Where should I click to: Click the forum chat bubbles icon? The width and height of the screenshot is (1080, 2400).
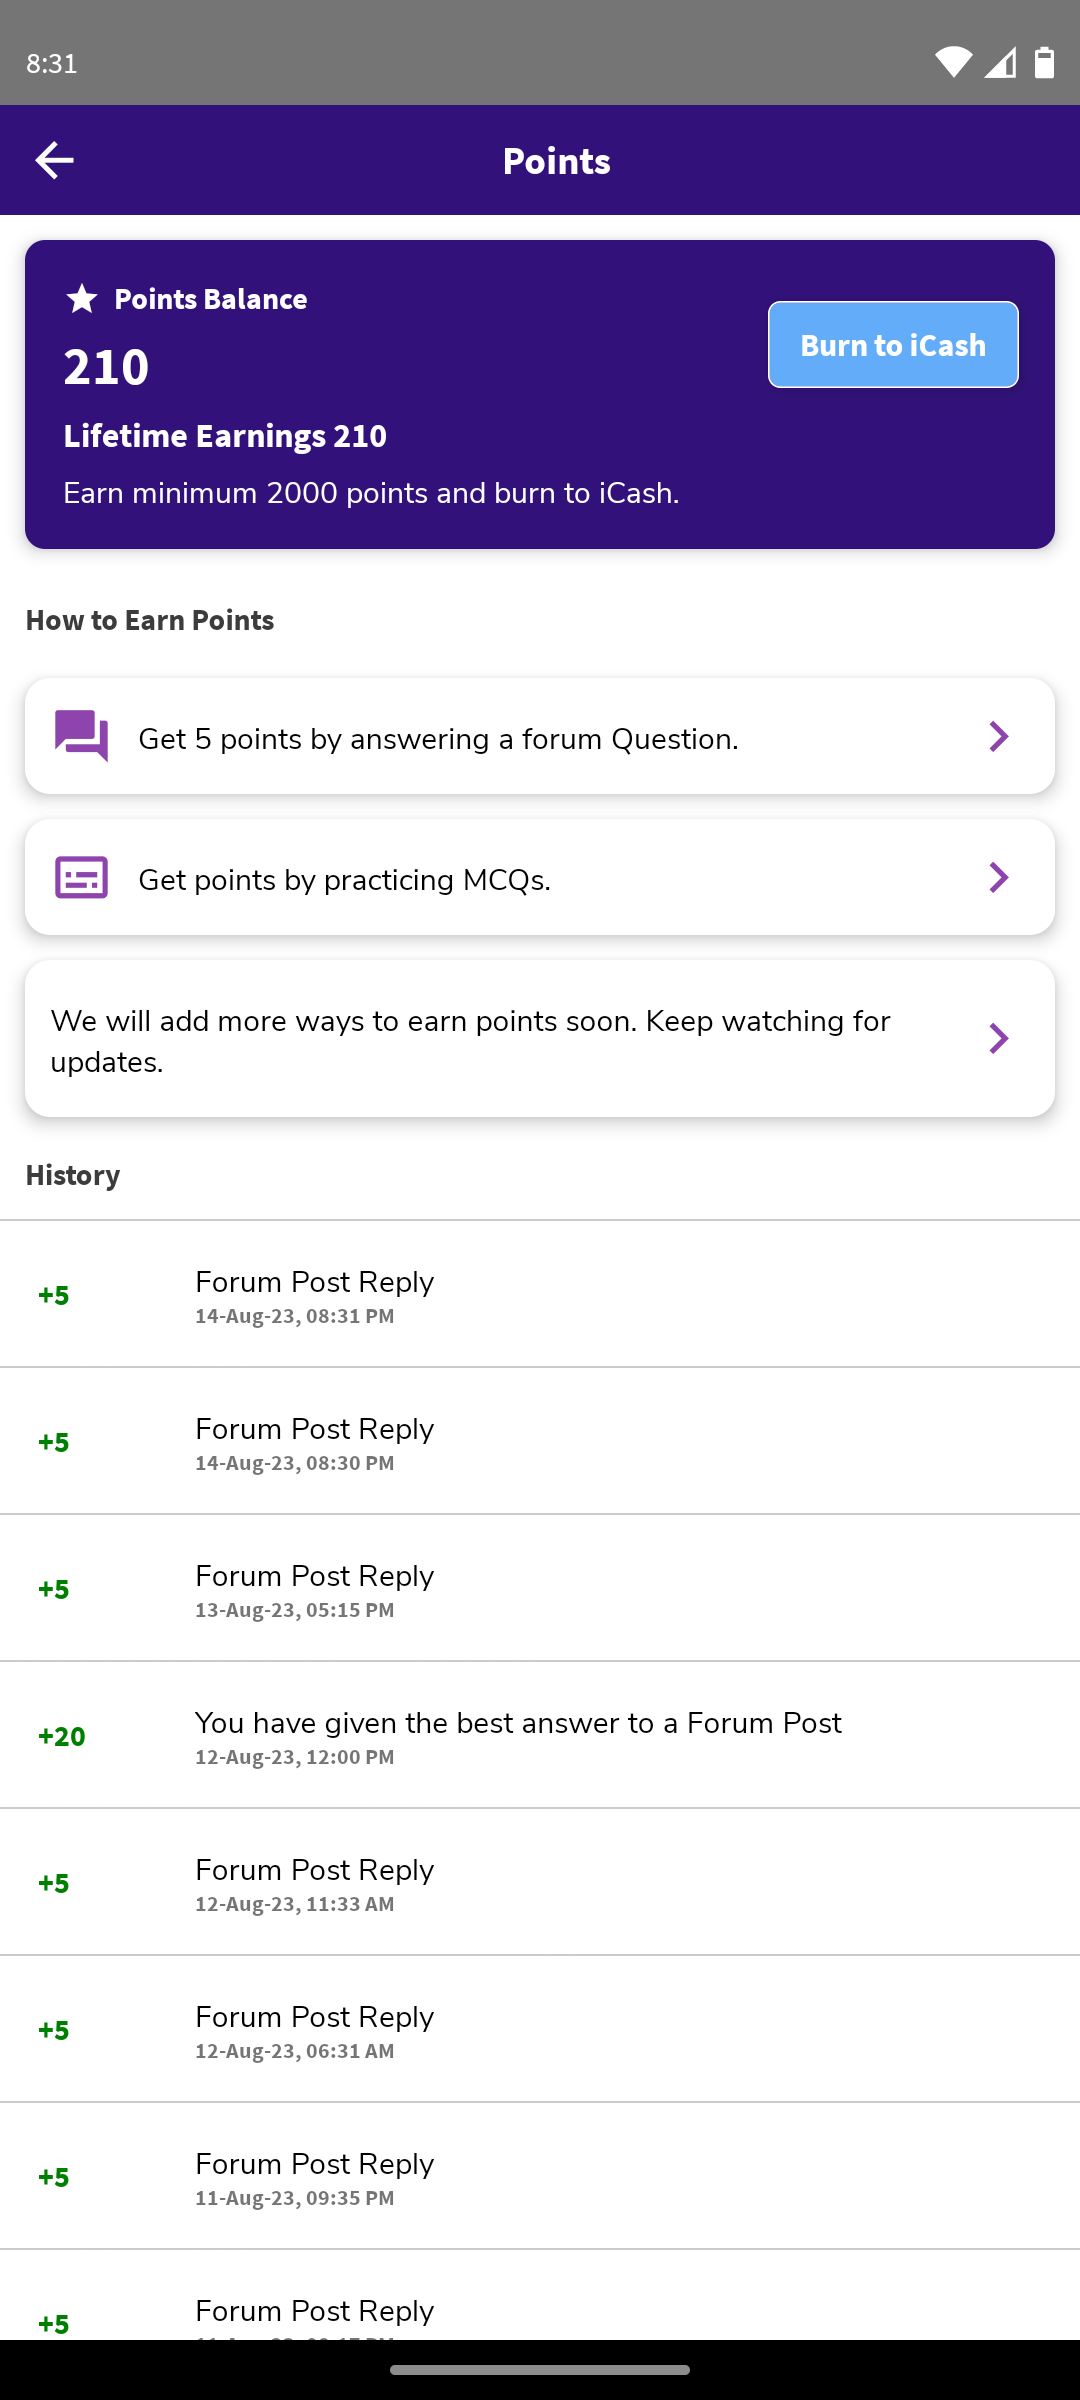(x=81, y=736)
